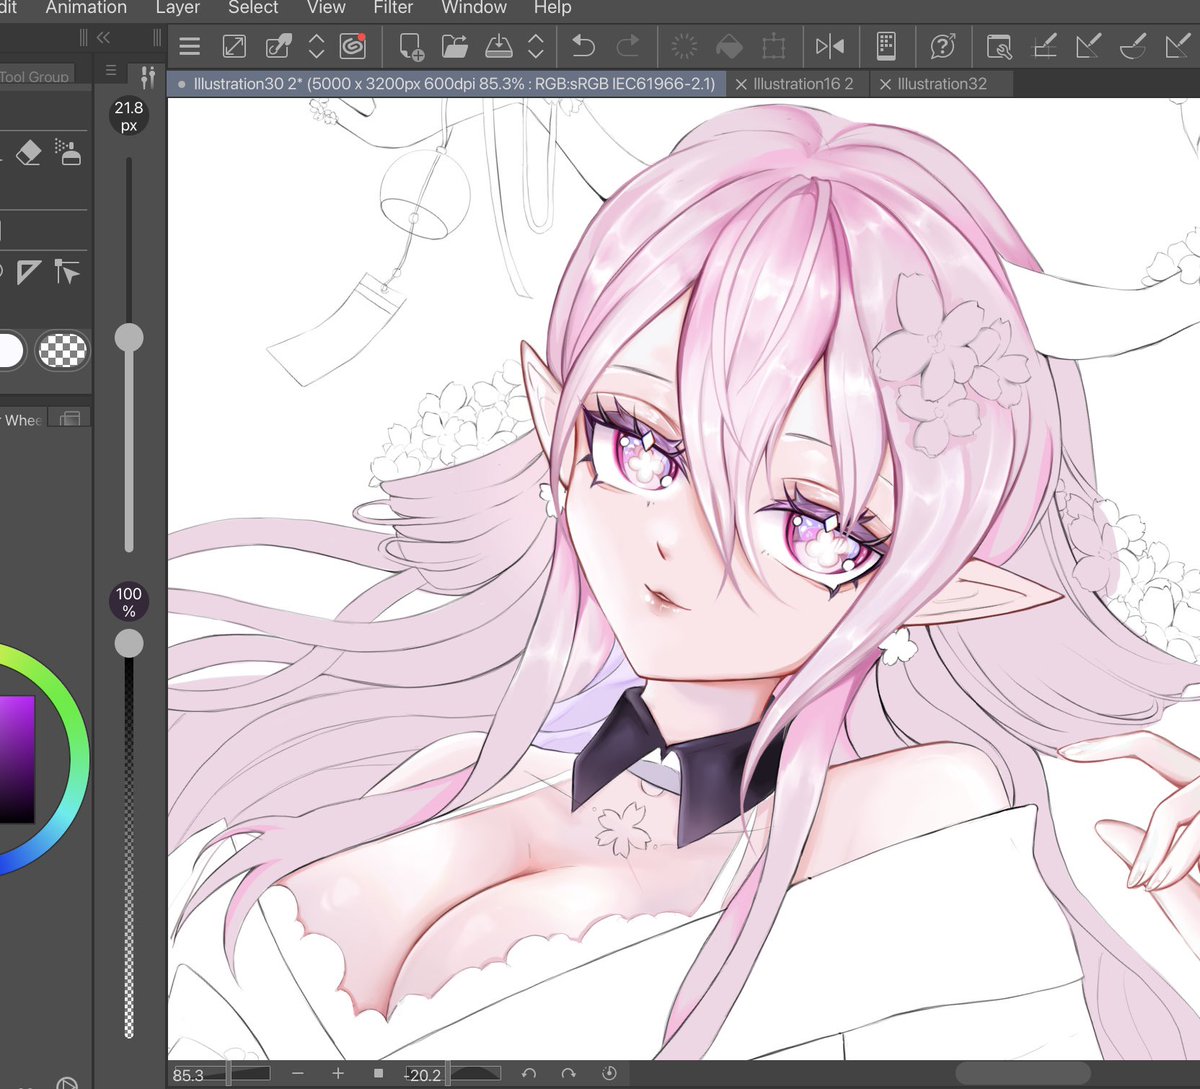Open the Filter menu
Viewport: 1200px width, 1089px height.
393,8
